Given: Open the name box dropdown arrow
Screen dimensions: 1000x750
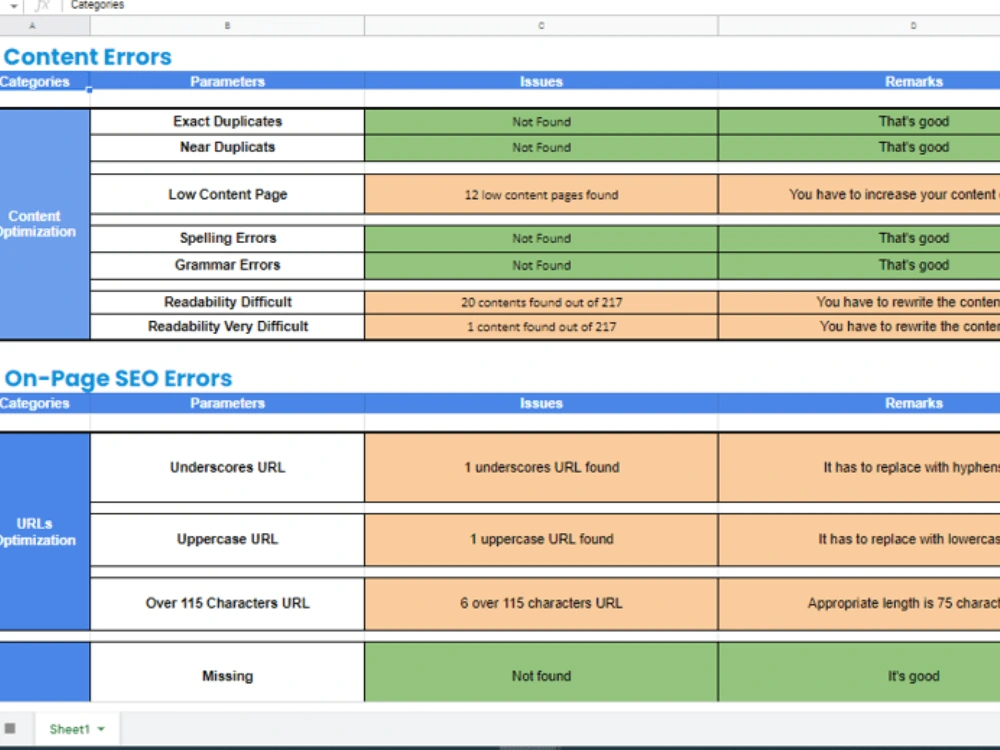Looking at the screenshot, I should [13, 6].
